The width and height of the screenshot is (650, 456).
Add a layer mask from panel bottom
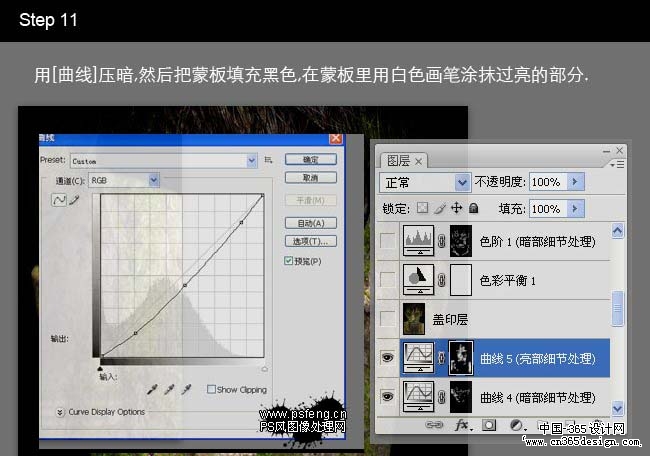point(489,425)
